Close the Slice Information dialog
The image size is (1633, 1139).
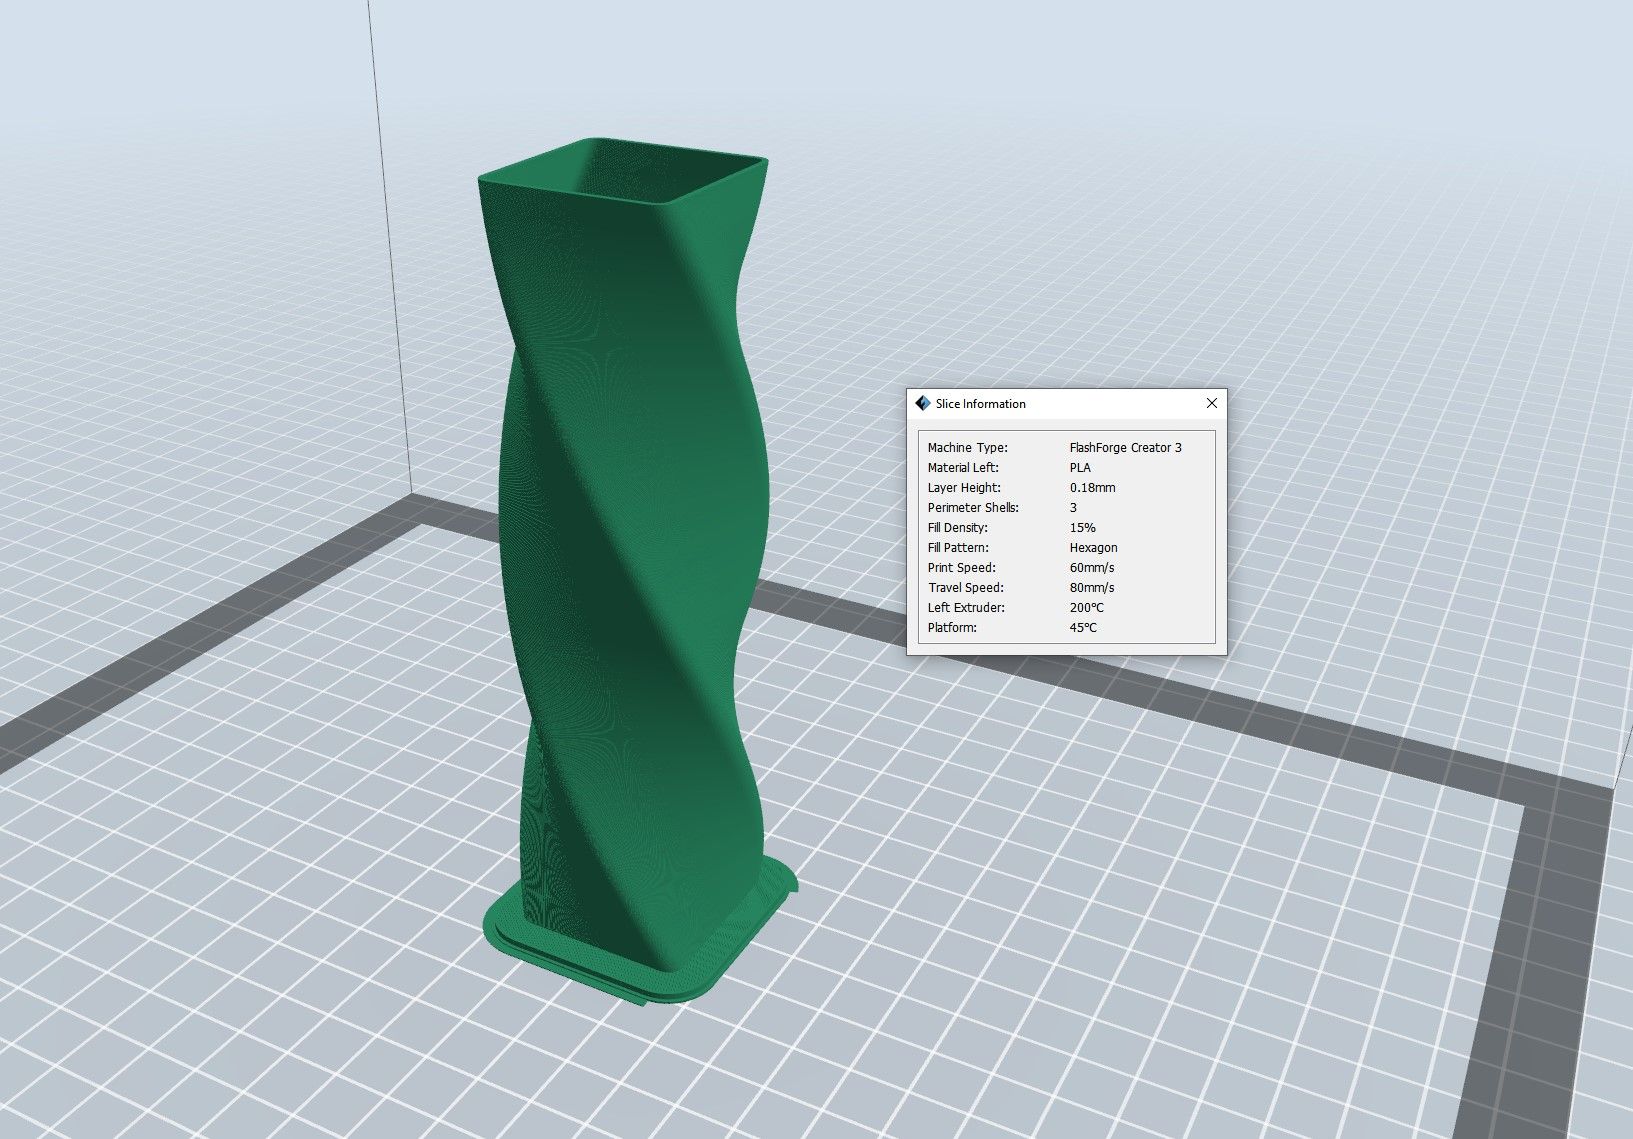[1211, 403]
